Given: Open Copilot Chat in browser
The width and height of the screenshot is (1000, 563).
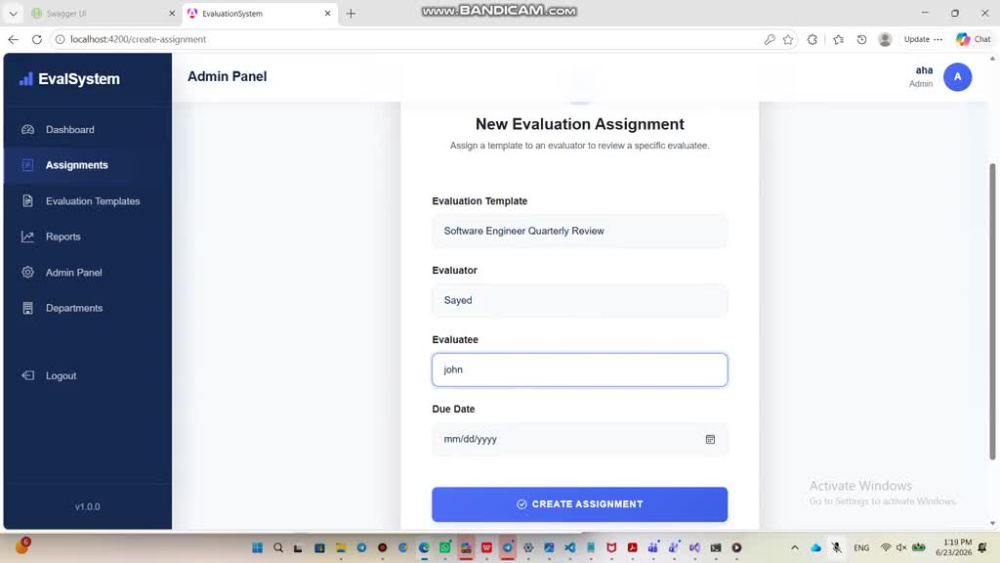Looking at the screenshot, I should pyautogui.click(x=973, y=40).
